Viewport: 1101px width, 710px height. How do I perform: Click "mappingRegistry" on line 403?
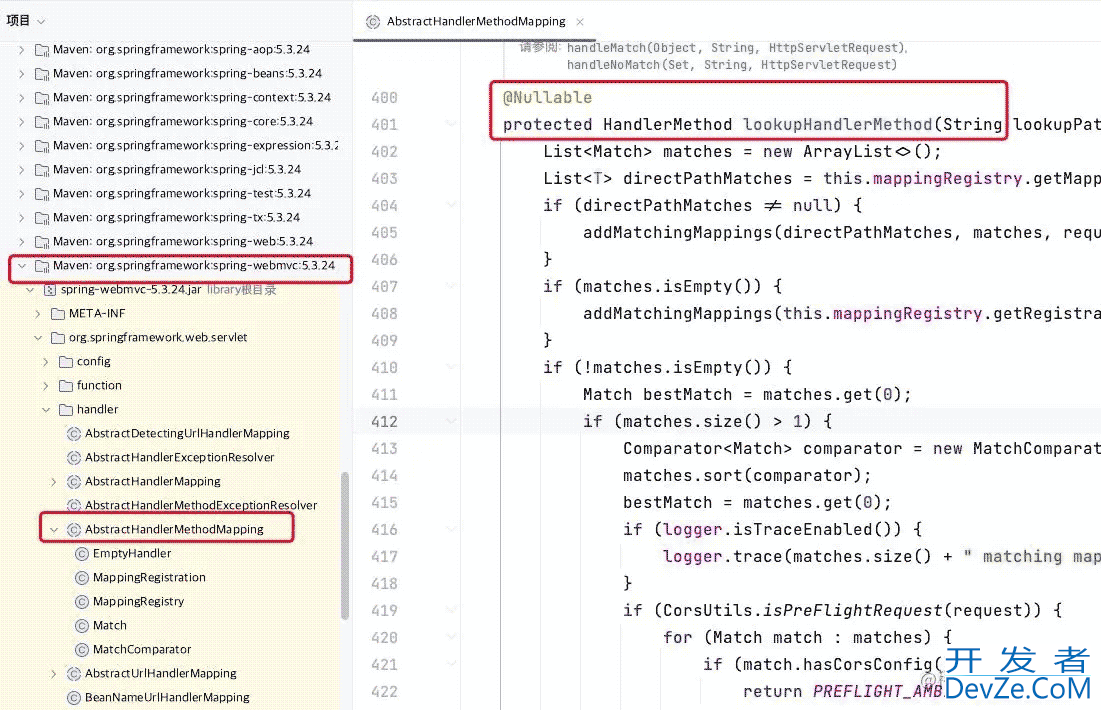coord(947,178)
